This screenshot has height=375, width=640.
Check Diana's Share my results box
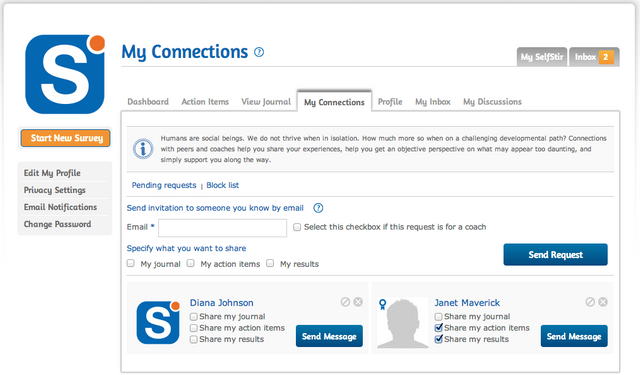coord(194,339)
